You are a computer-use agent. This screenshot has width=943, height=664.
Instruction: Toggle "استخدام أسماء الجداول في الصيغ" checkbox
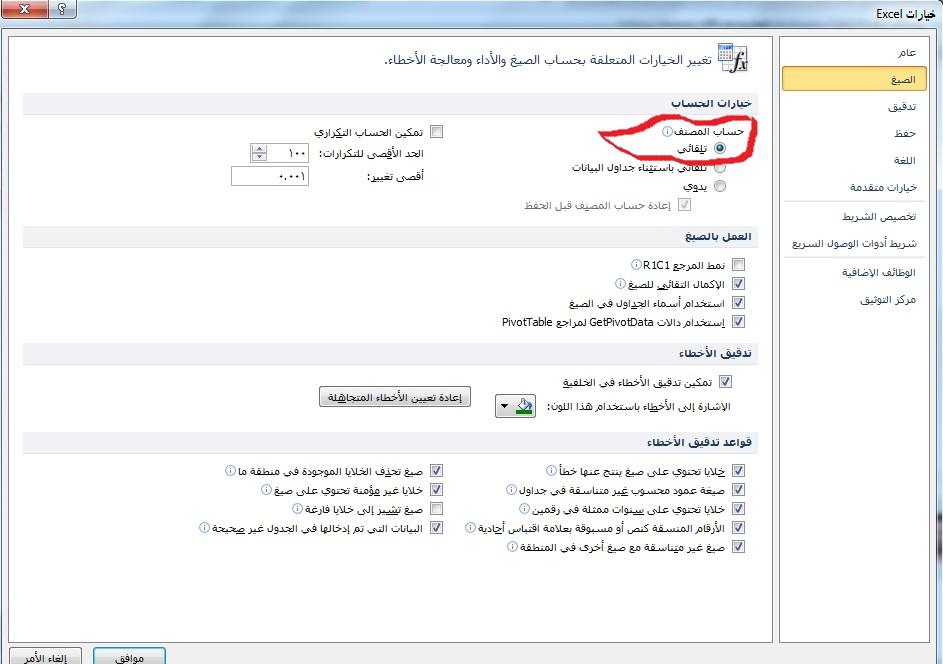pos(739,303)
